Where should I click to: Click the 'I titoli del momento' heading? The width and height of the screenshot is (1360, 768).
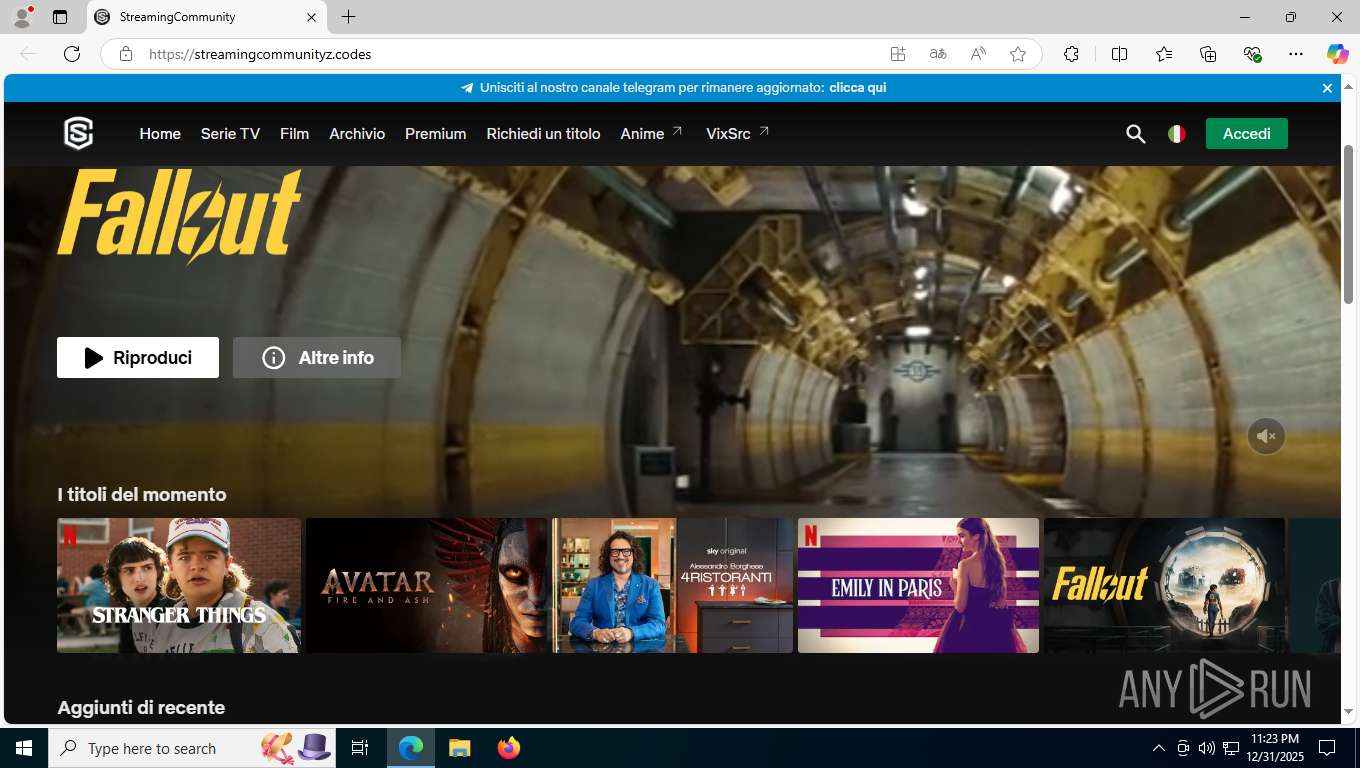click(142, 495)
